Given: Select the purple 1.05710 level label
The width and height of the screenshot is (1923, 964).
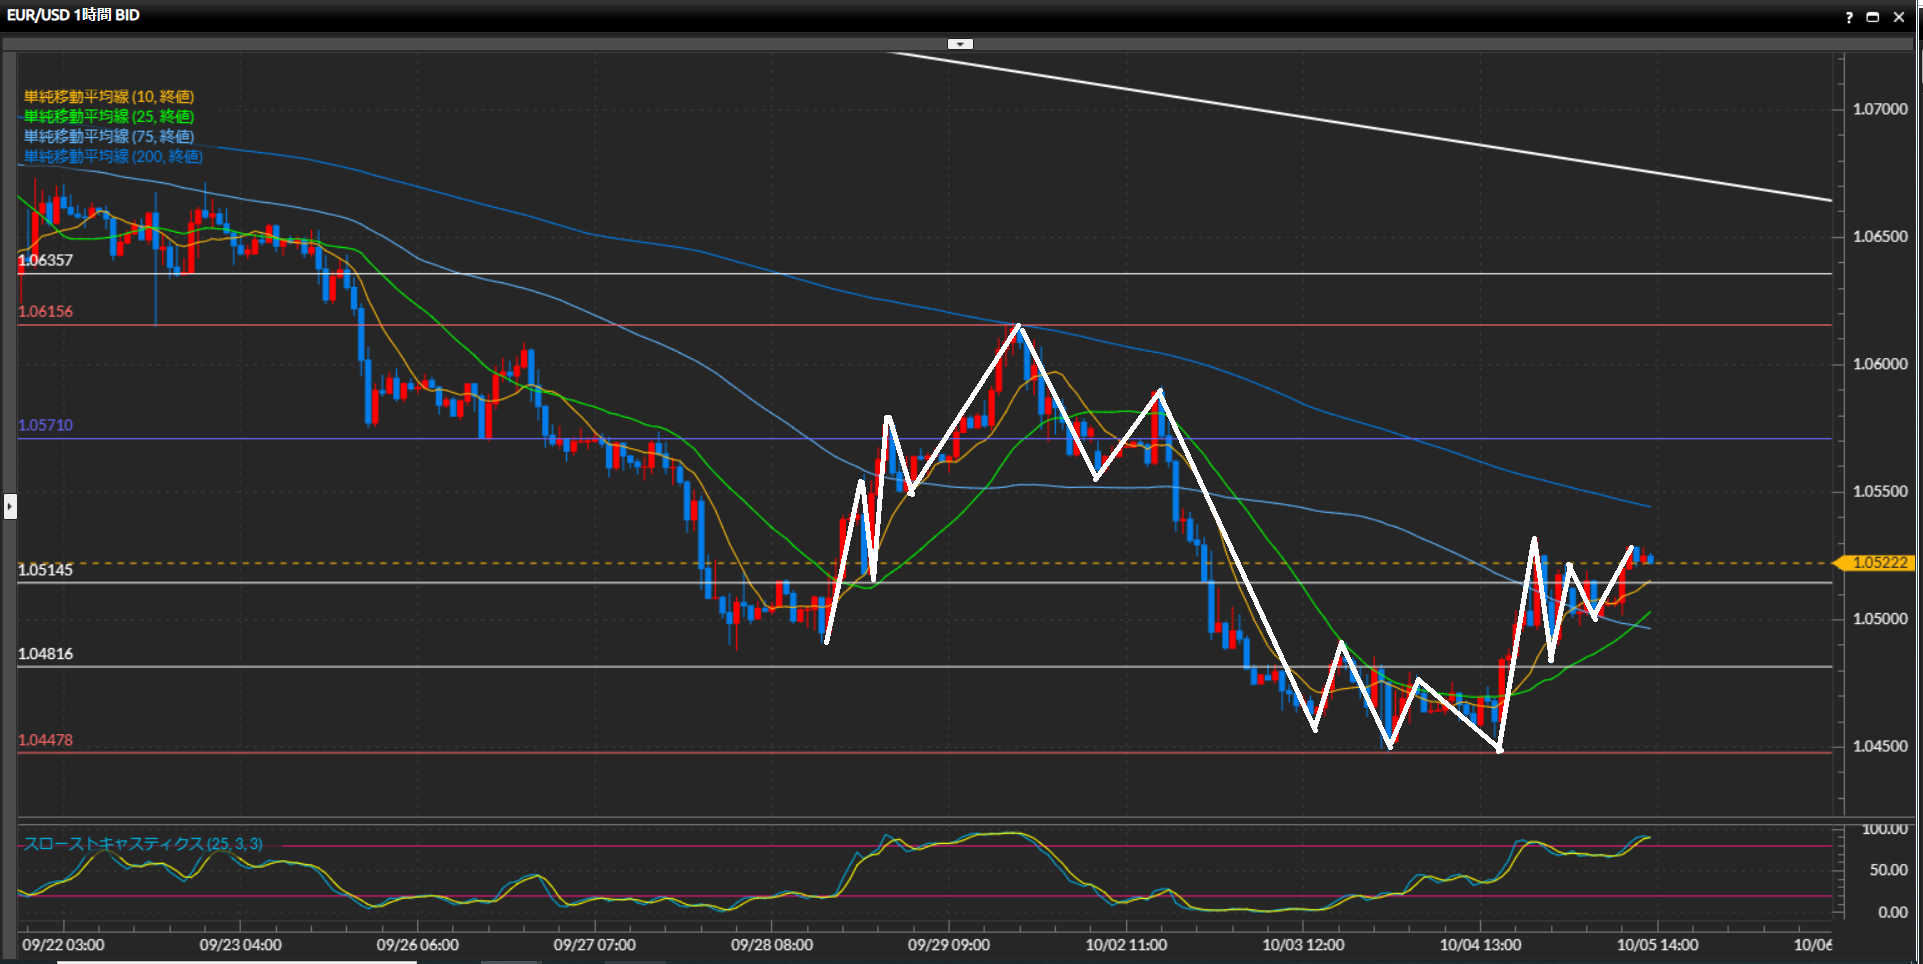Looking at the screenshot, I should click(46, 426).
